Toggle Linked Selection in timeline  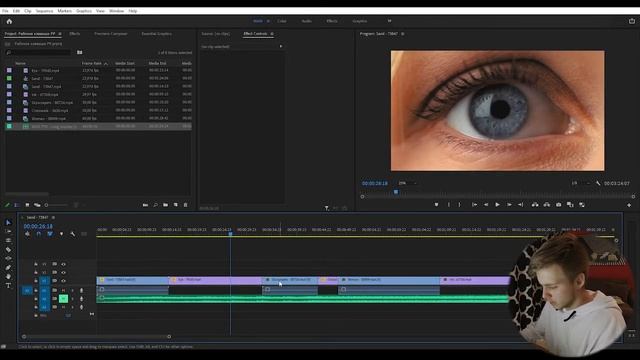point(50,234)
